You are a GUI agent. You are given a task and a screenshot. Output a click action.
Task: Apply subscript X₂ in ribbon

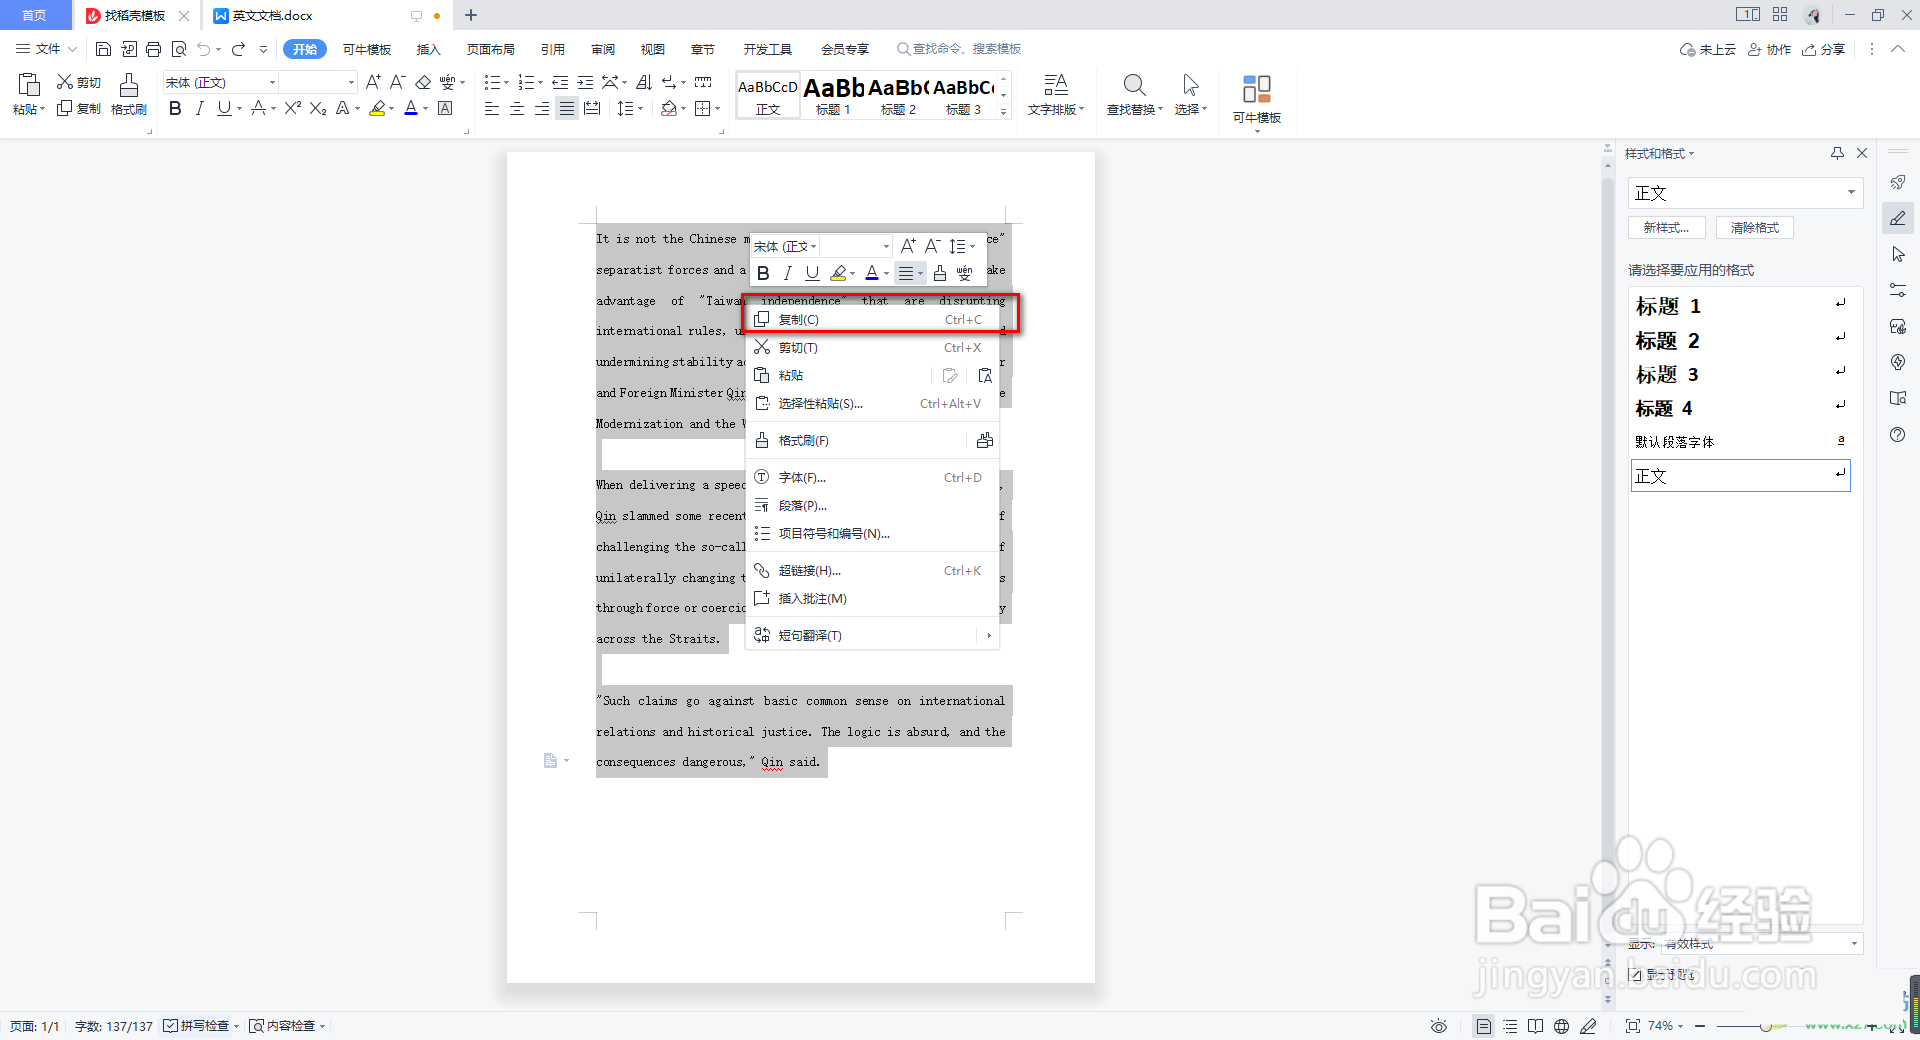(x=318, y=108)
